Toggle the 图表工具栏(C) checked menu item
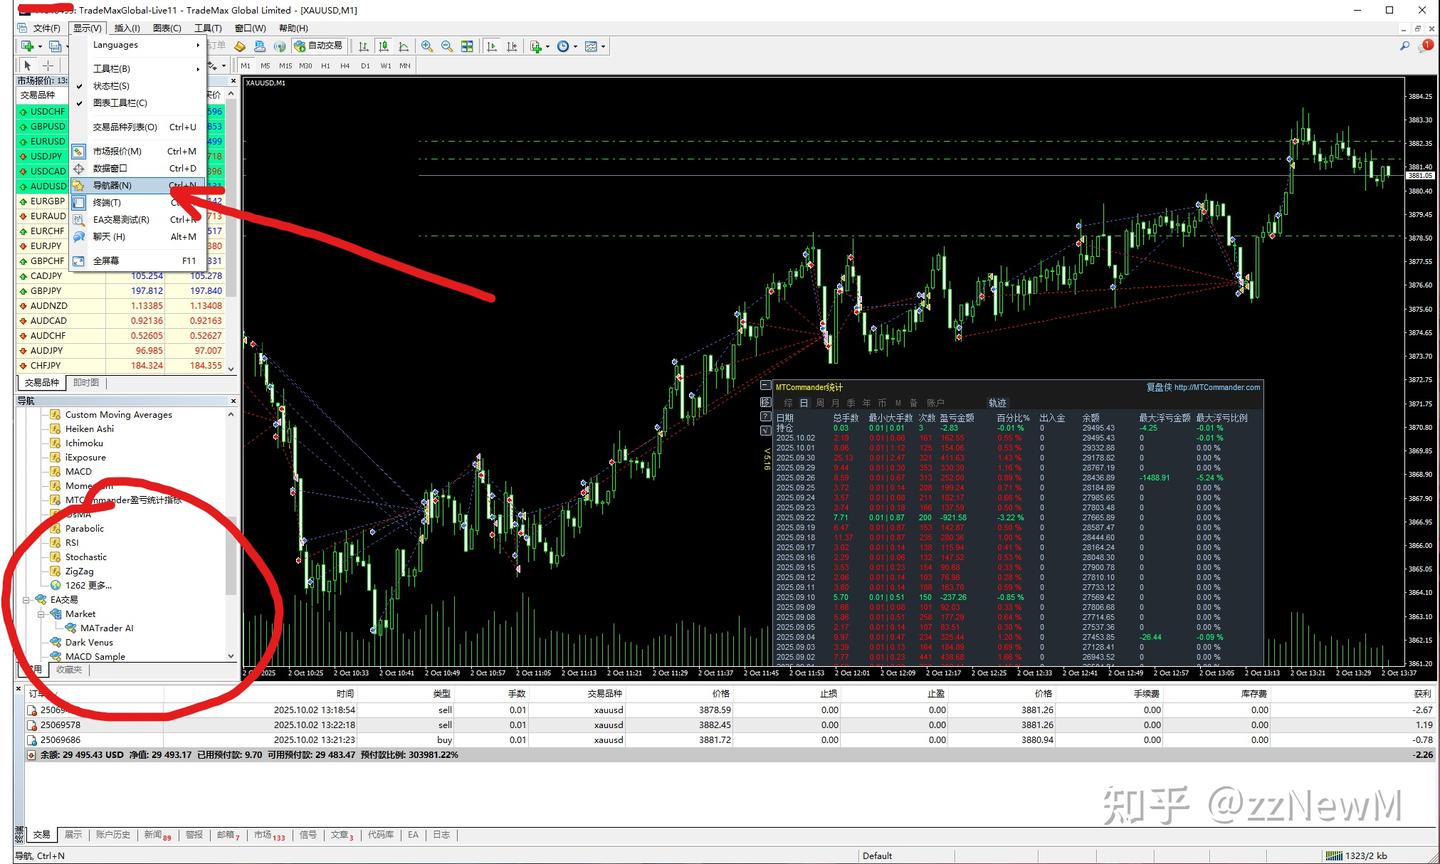This screenshot has width=1440, height=864. point(137,103)
